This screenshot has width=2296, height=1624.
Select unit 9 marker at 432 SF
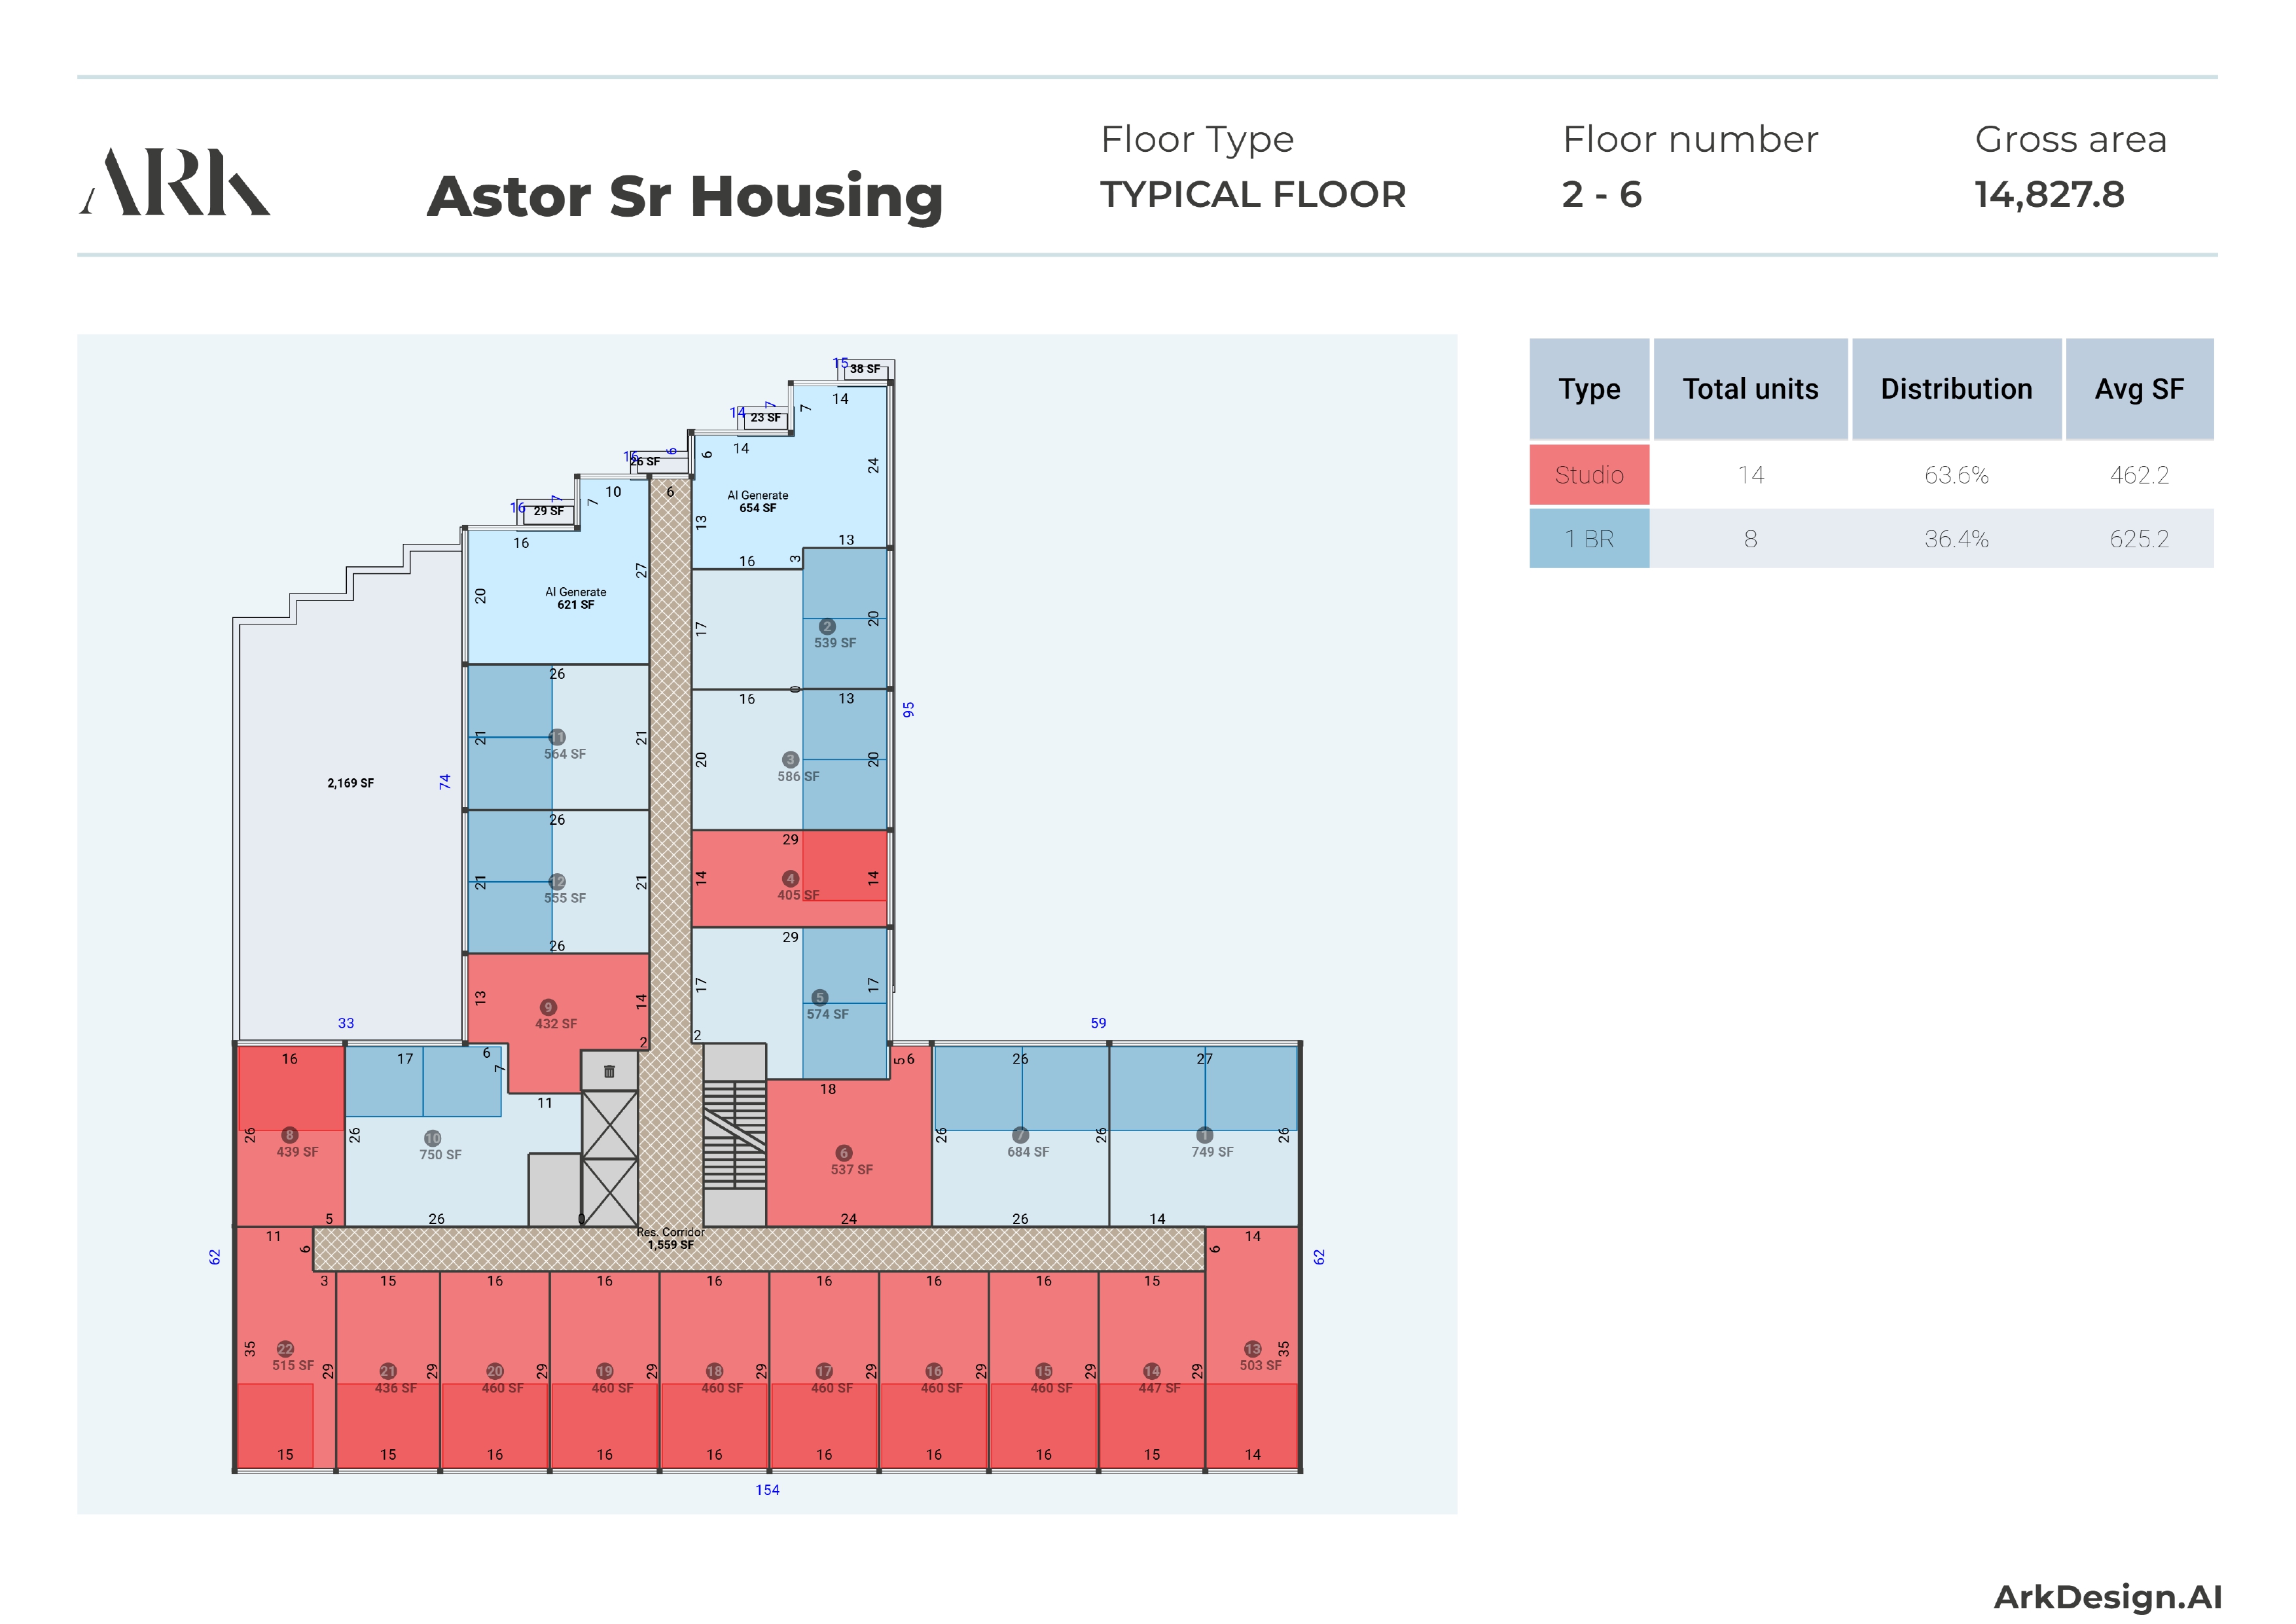point(548,1007)
